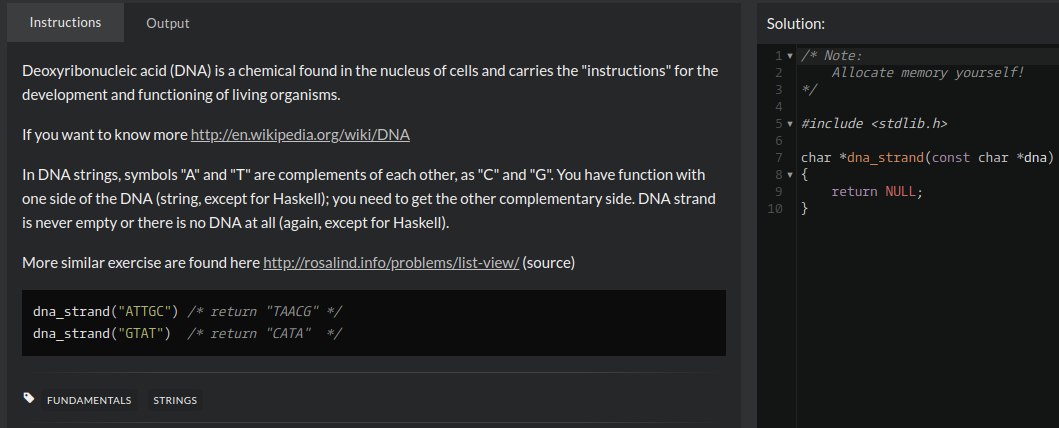Select the Instructions tab
Viewport: 1059px width, 428px height.
click(x=66, y=22)
